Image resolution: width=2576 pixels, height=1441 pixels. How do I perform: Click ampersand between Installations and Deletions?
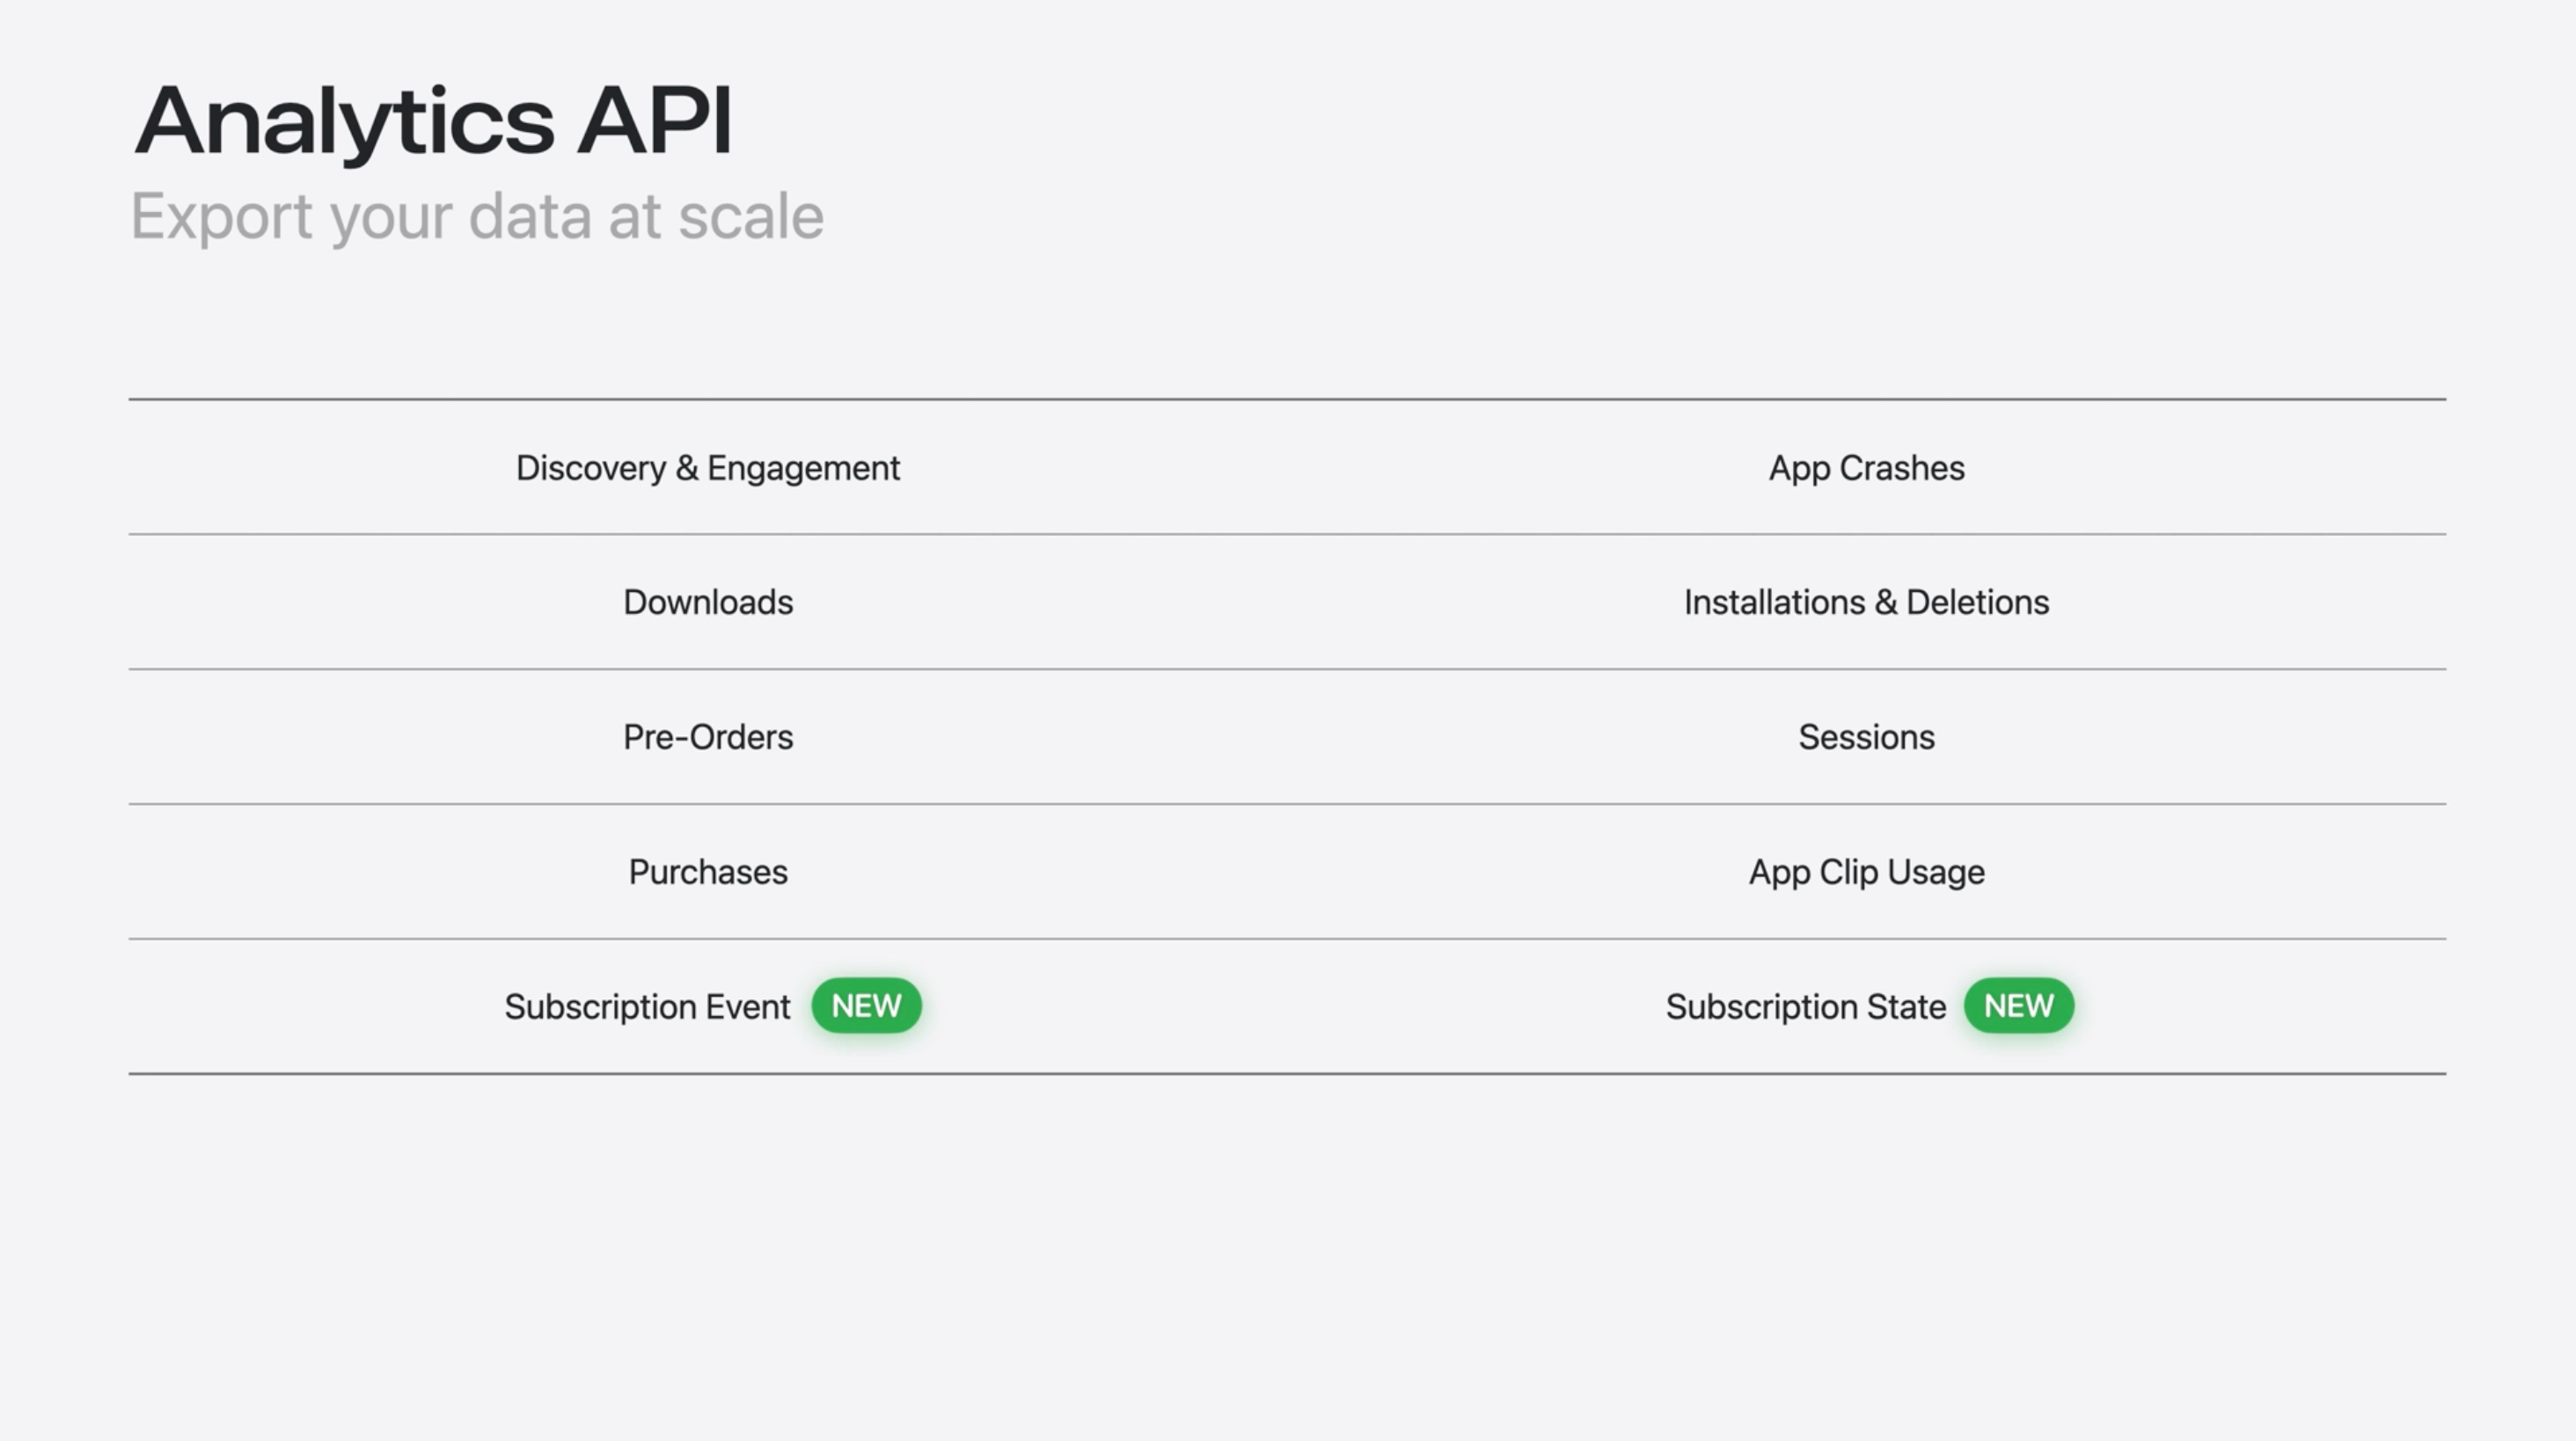(1885, 603)
